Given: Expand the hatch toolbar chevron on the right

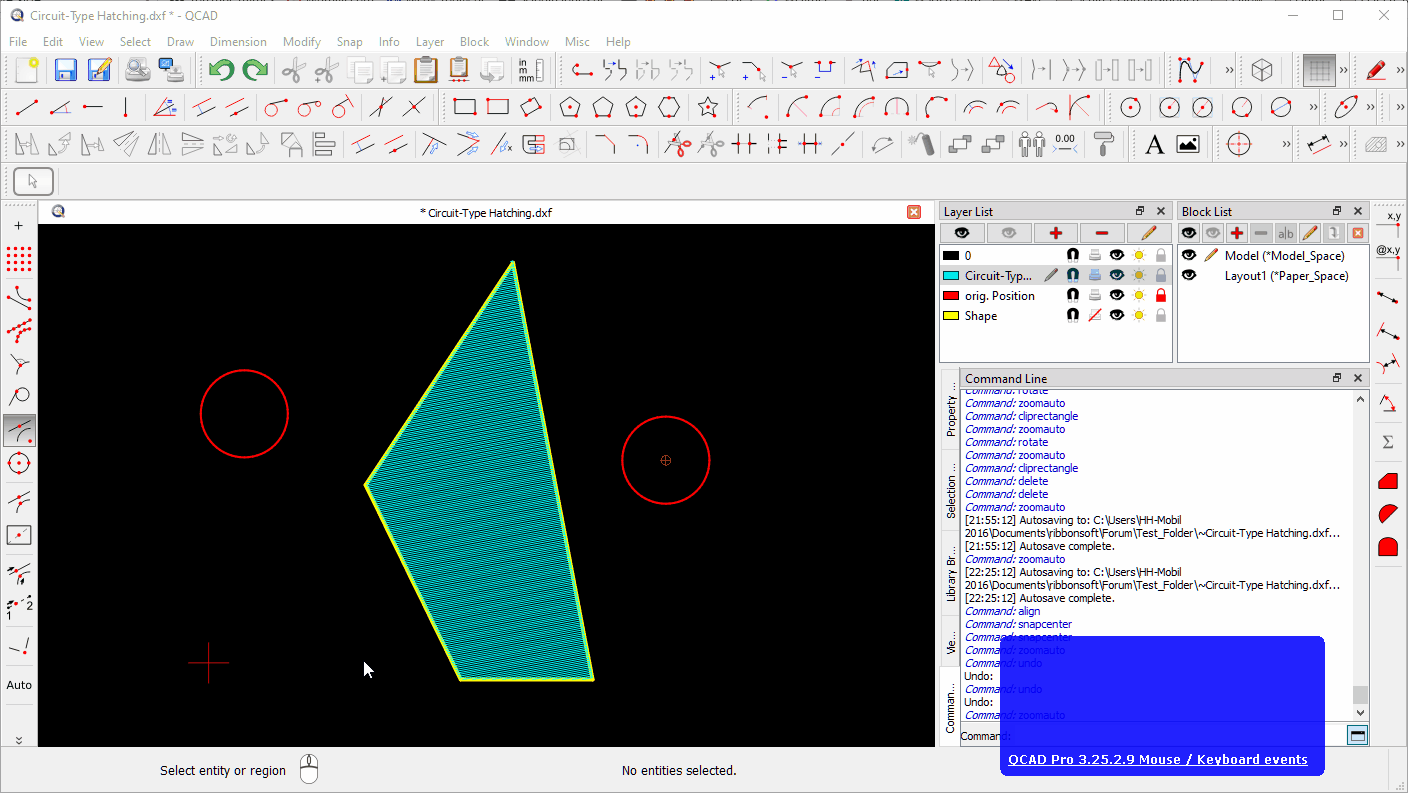Looking at the screenshot, I should point(1400,143).
